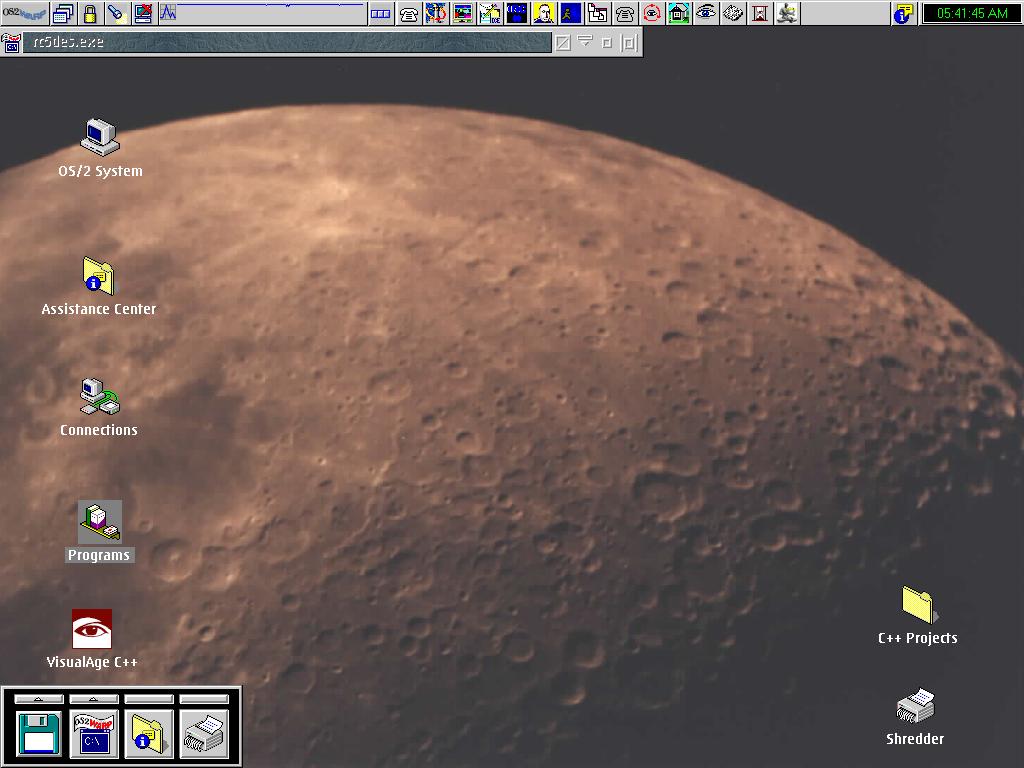The width and height of the screenshot is (1024, 768).
Task: Click the OS/2 Warp button in WarpCenter
Action: point(25,13)
